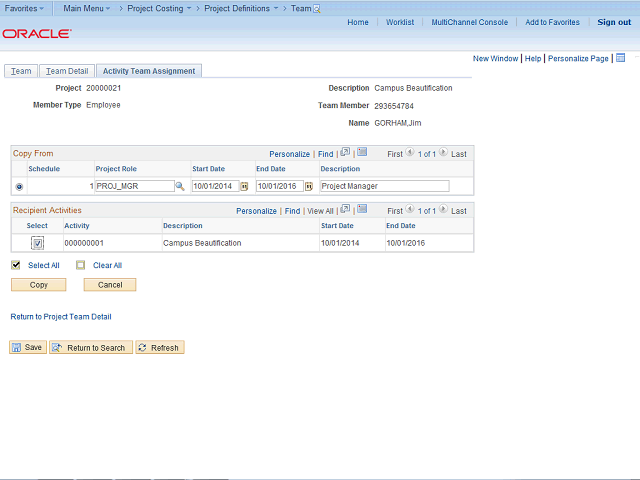Click Copy From download to spreadsheet icon
This screenshot has height=480, width=640.
[x=362, y=152]
